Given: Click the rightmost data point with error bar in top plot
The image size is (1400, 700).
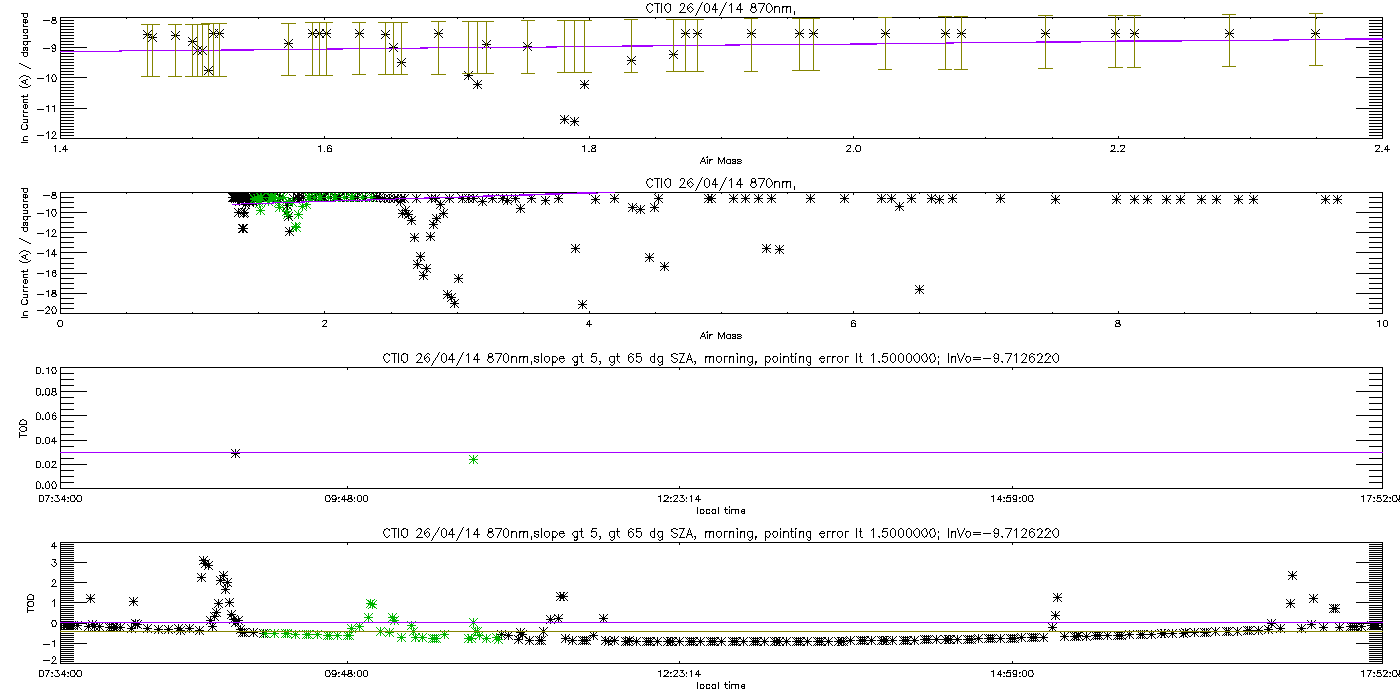Looking at the screenshot, I should tap(1316, 33).
